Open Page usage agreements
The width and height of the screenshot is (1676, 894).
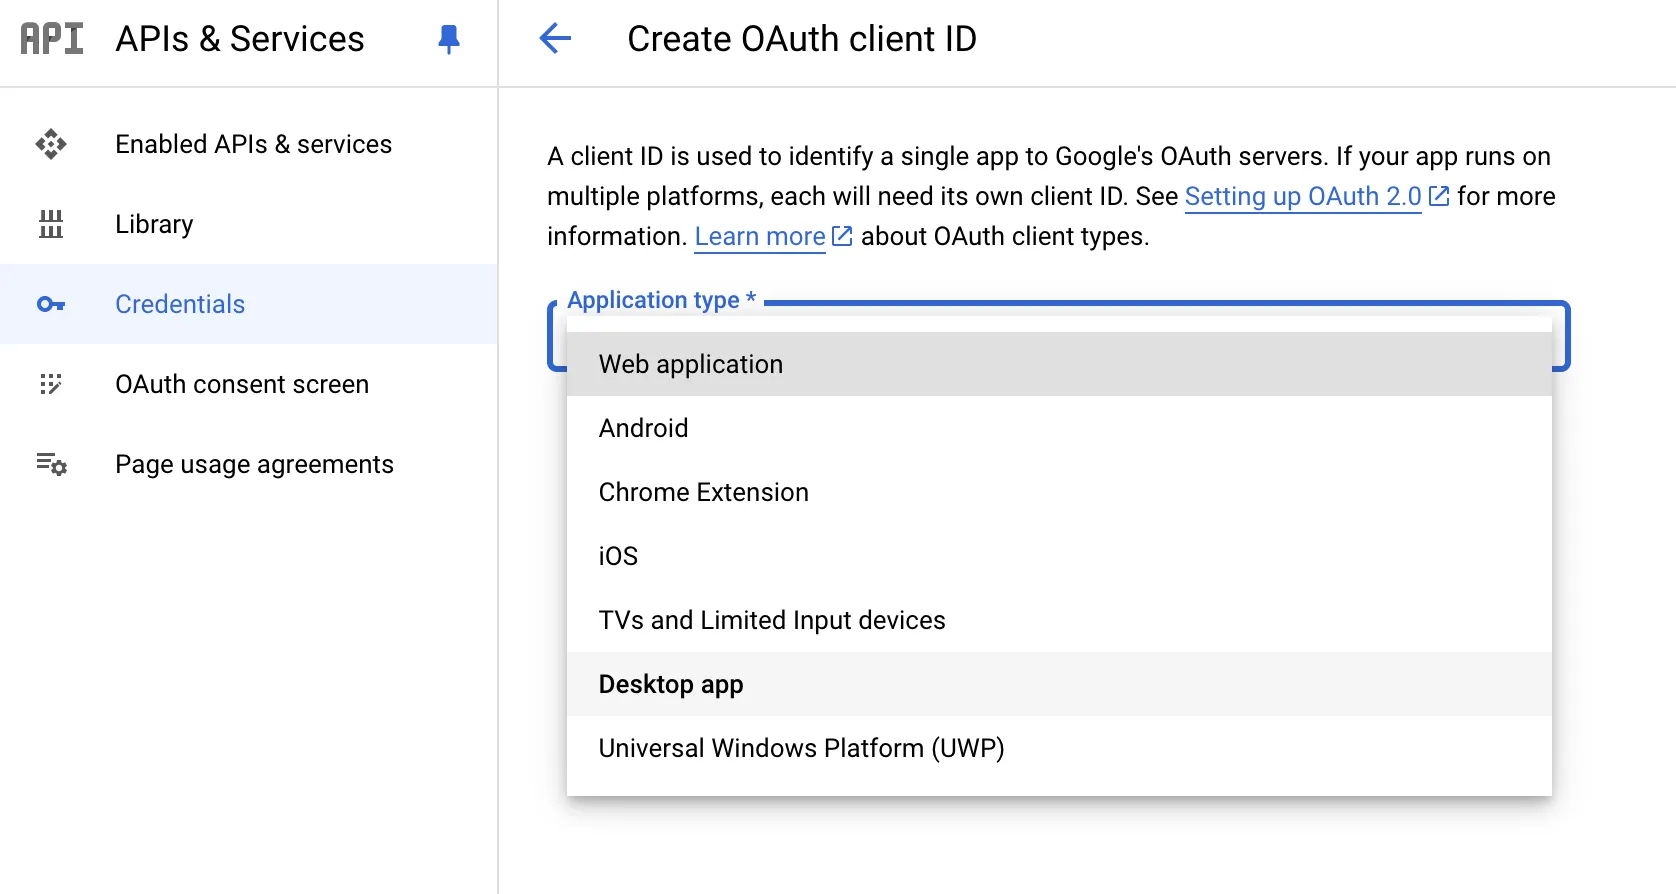click(x=248, y=464)
